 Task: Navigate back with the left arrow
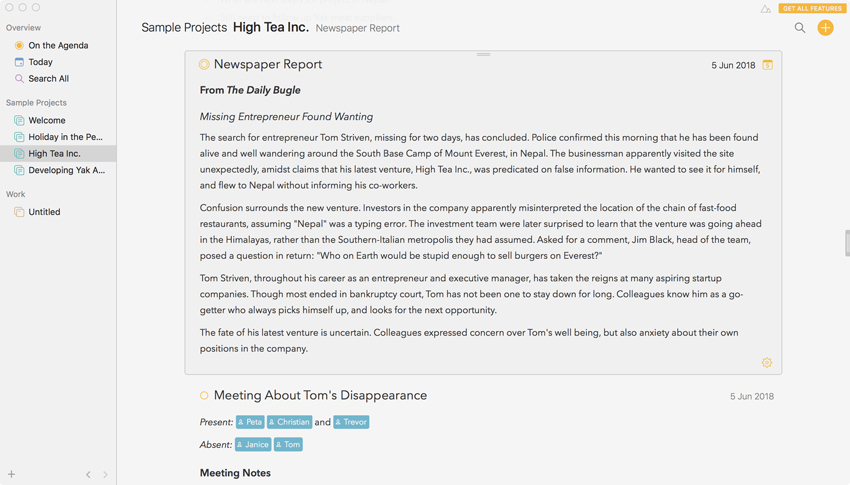[88, 474]
